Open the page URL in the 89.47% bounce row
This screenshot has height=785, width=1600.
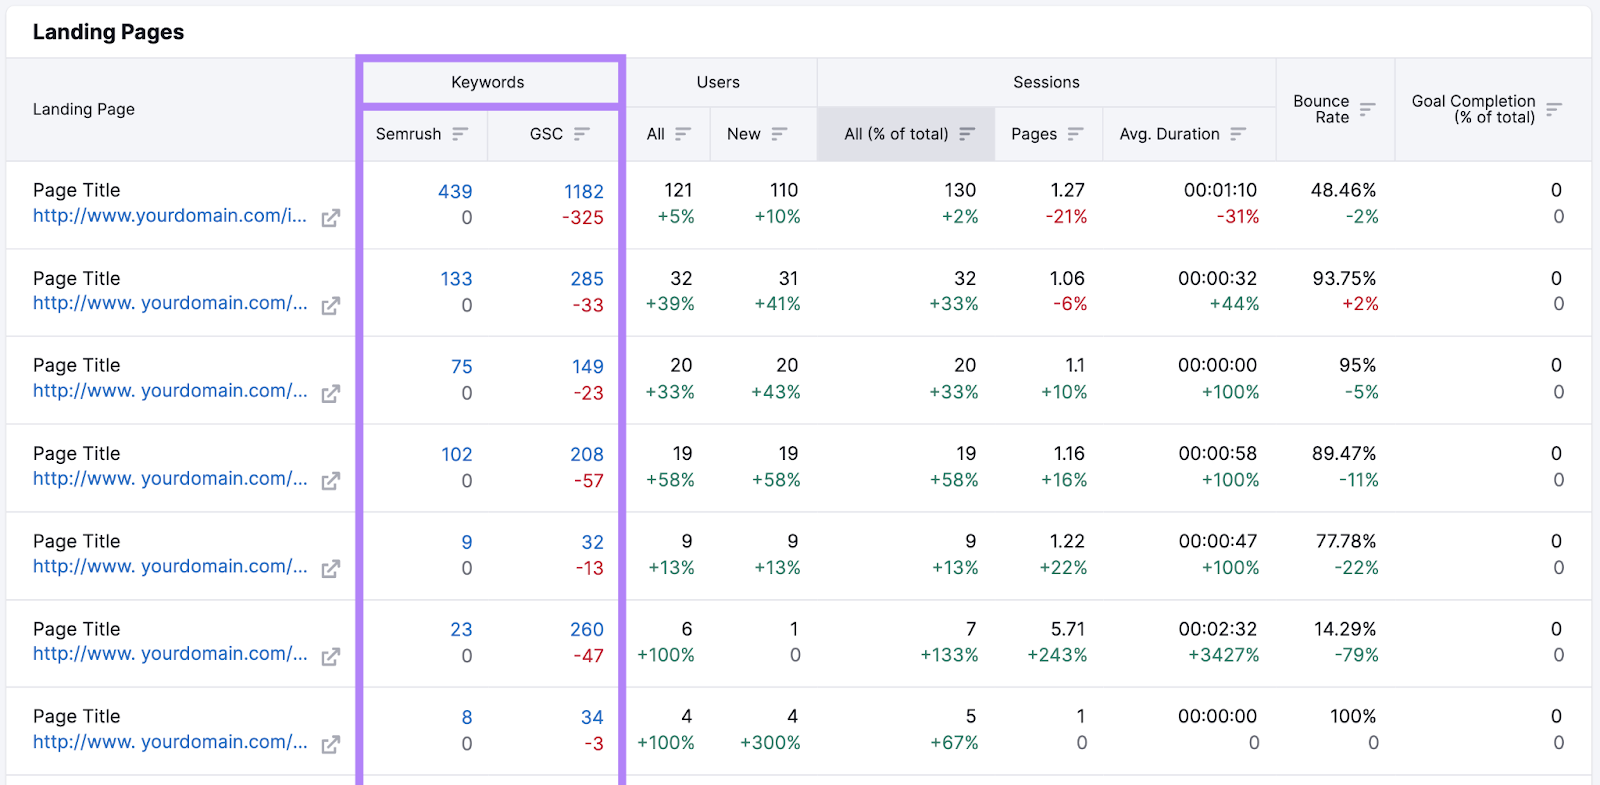(x=170, y=479)
